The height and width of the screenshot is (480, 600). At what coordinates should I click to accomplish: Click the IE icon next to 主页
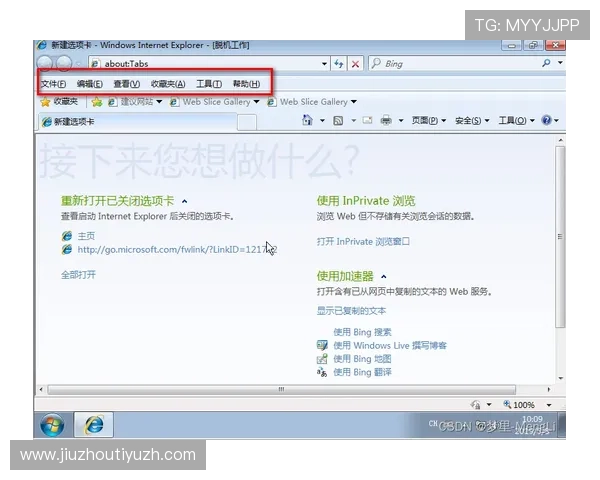[x=67, y=236]
